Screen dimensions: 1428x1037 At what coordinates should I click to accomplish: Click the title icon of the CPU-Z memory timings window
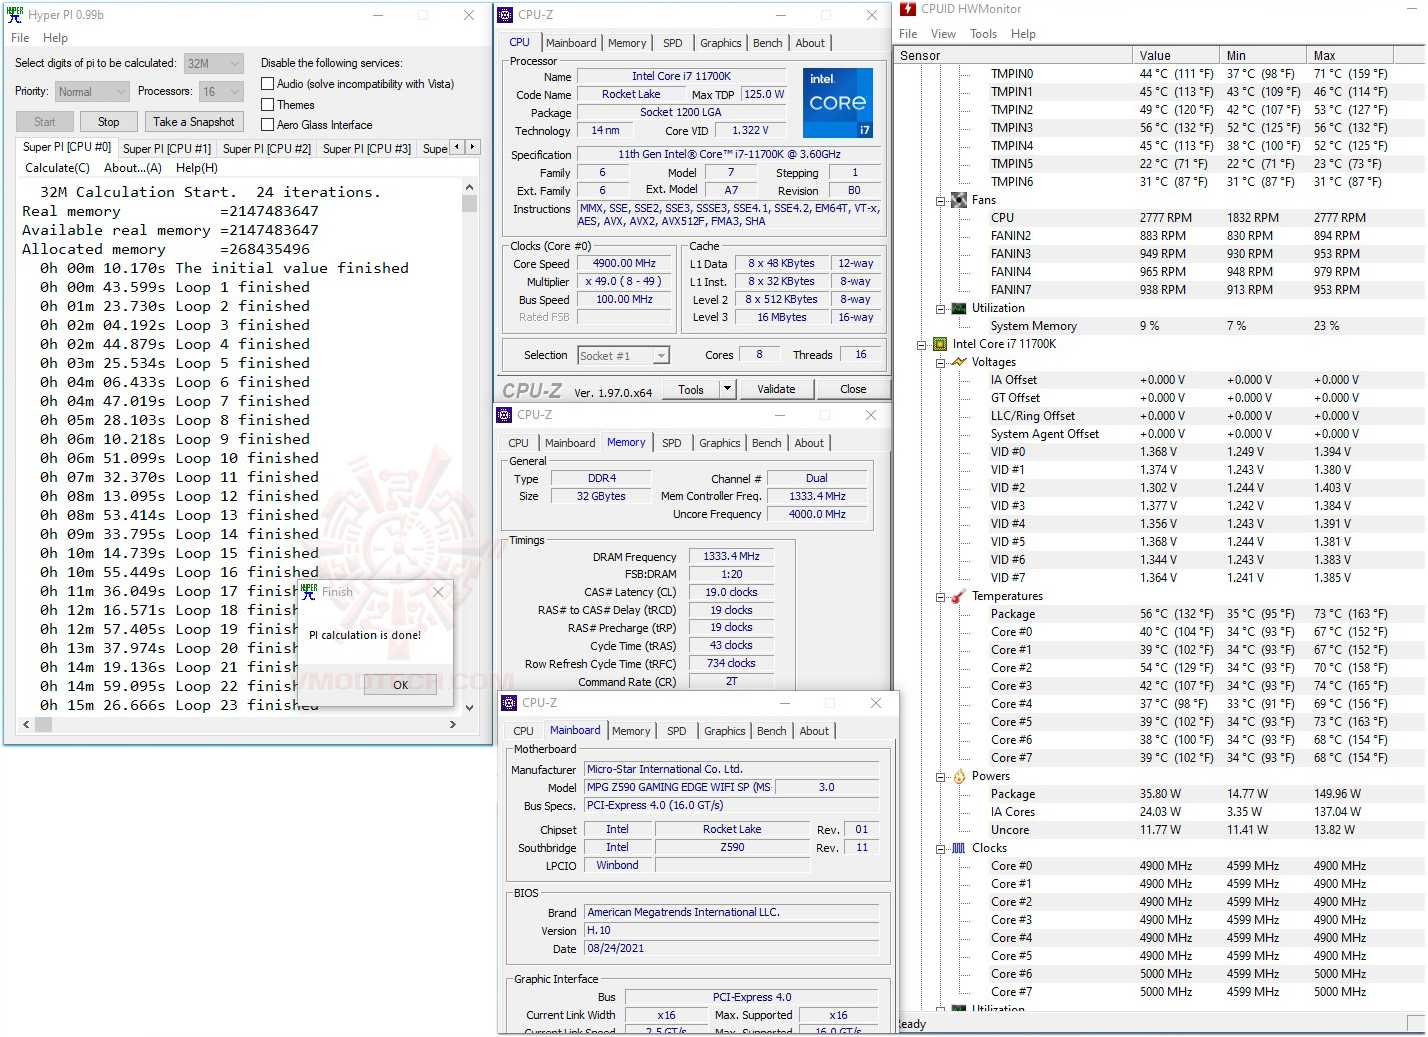pyautogui.click(x=505, y=415)
